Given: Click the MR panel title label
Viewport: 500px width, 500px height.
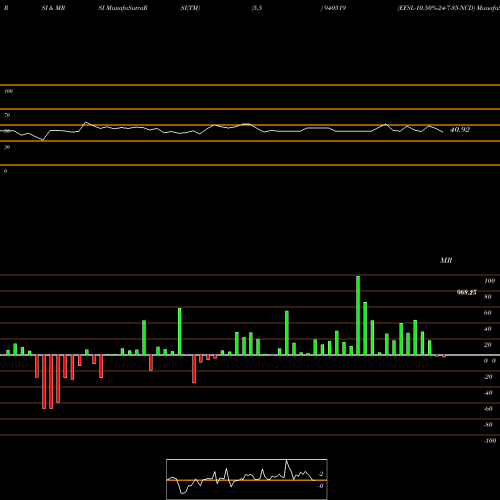Looking at the screenshot, I should pyautogui.click(x=446, y=260).
